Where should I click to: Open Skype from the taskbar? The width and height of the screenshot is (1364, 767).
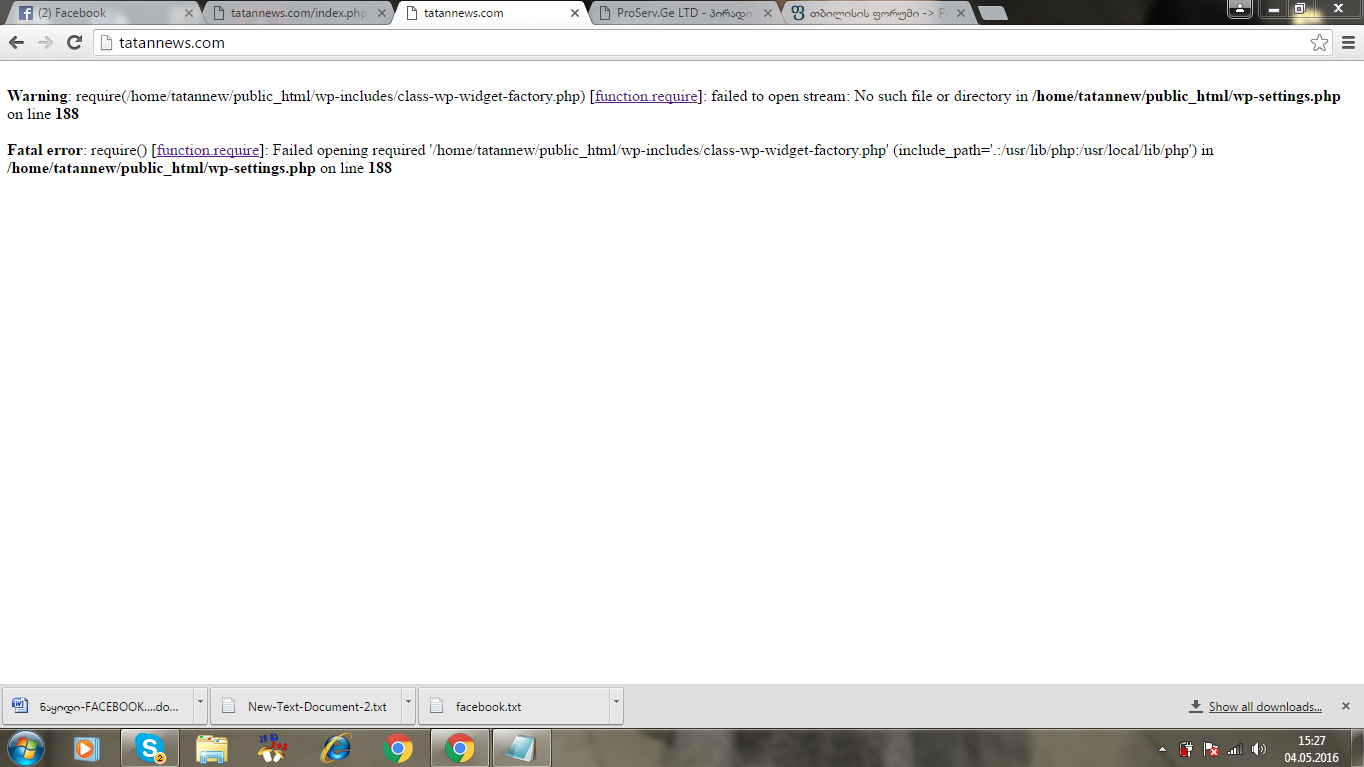coord(150,748)
